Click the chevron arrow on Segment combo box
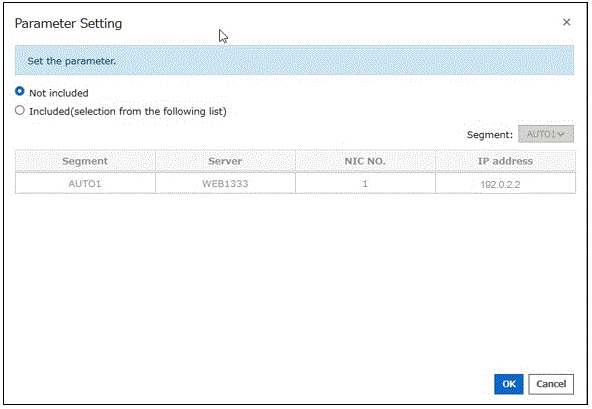 (x=561, y=134)
